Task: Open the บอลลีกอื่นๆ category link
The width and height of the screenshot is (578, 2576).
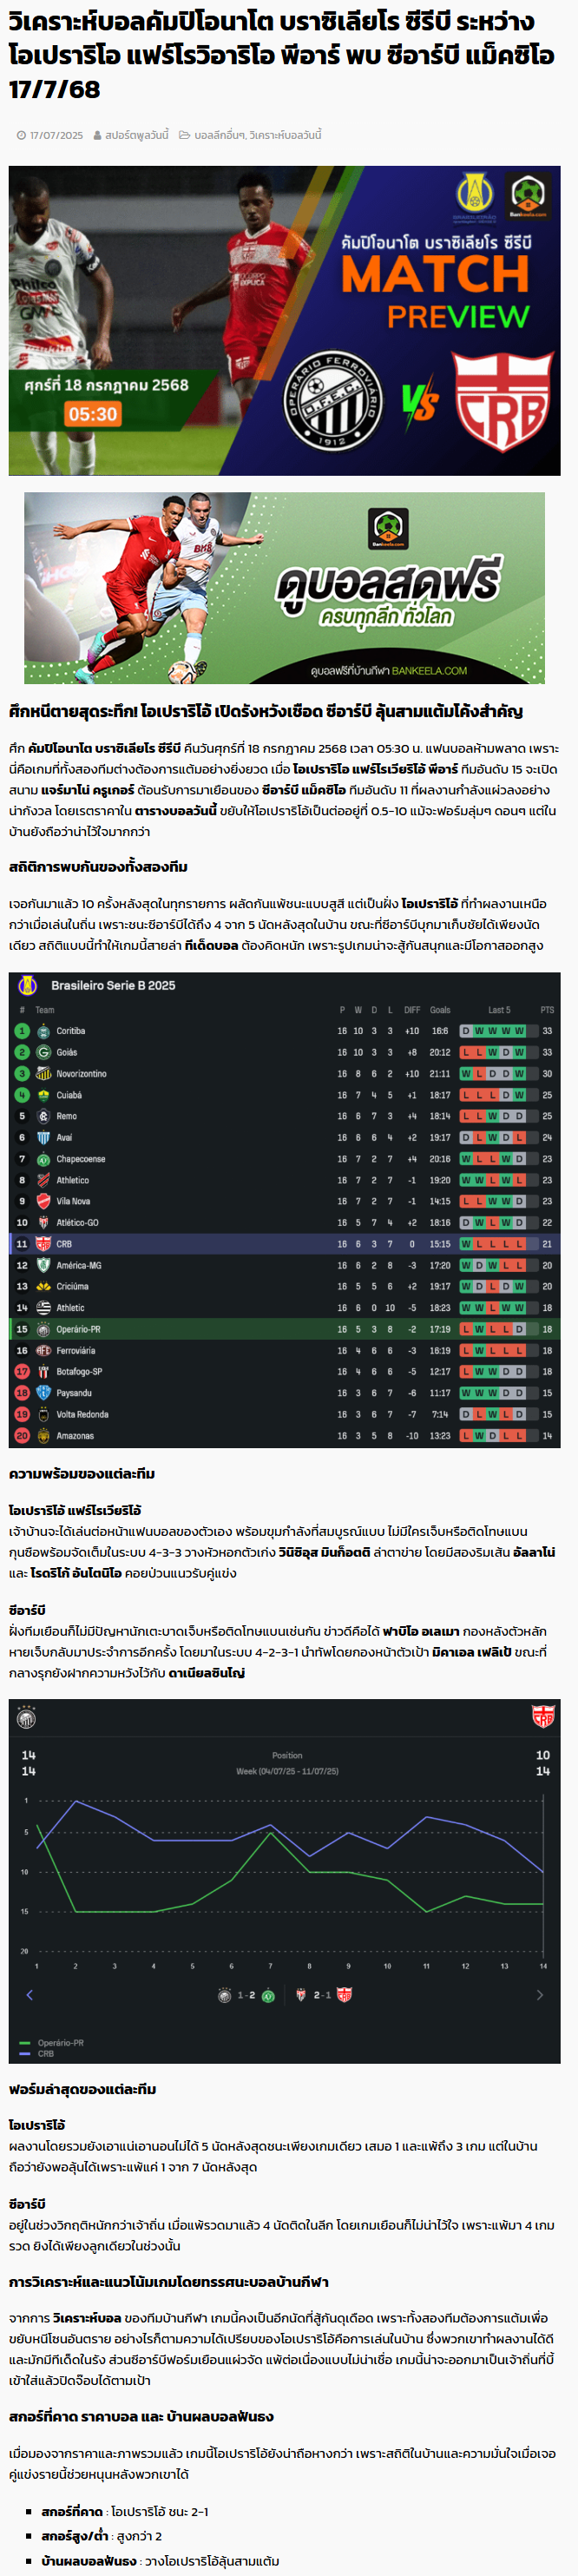Action: (220, 135)
